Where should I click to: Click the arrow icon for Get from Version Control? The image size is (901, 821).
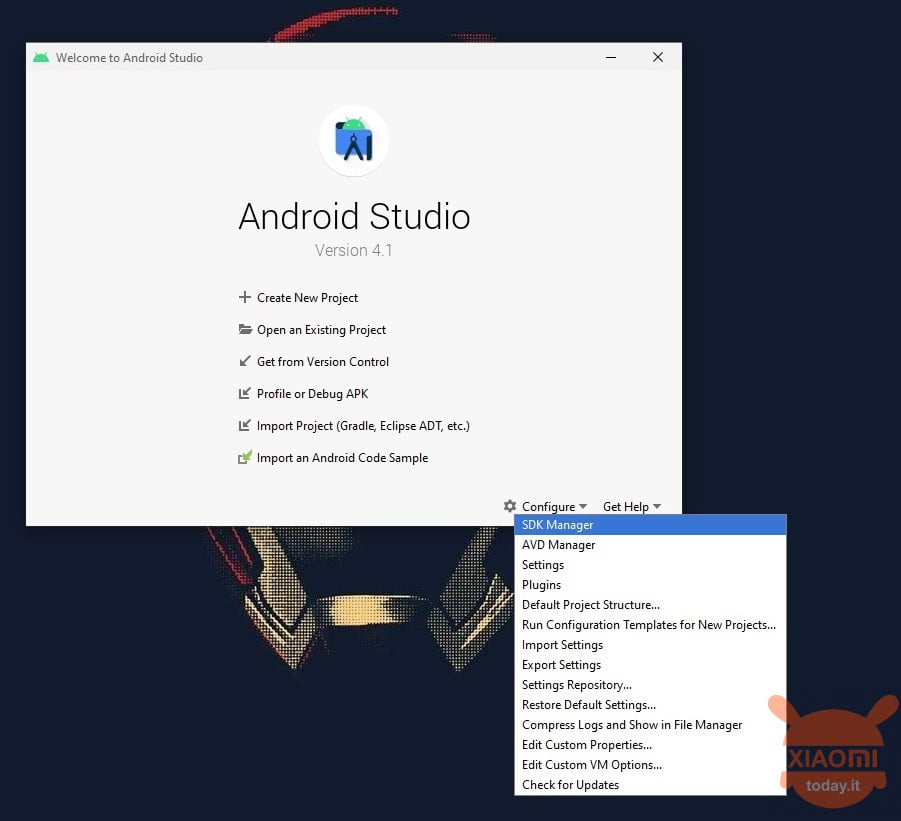coord(245,361)
